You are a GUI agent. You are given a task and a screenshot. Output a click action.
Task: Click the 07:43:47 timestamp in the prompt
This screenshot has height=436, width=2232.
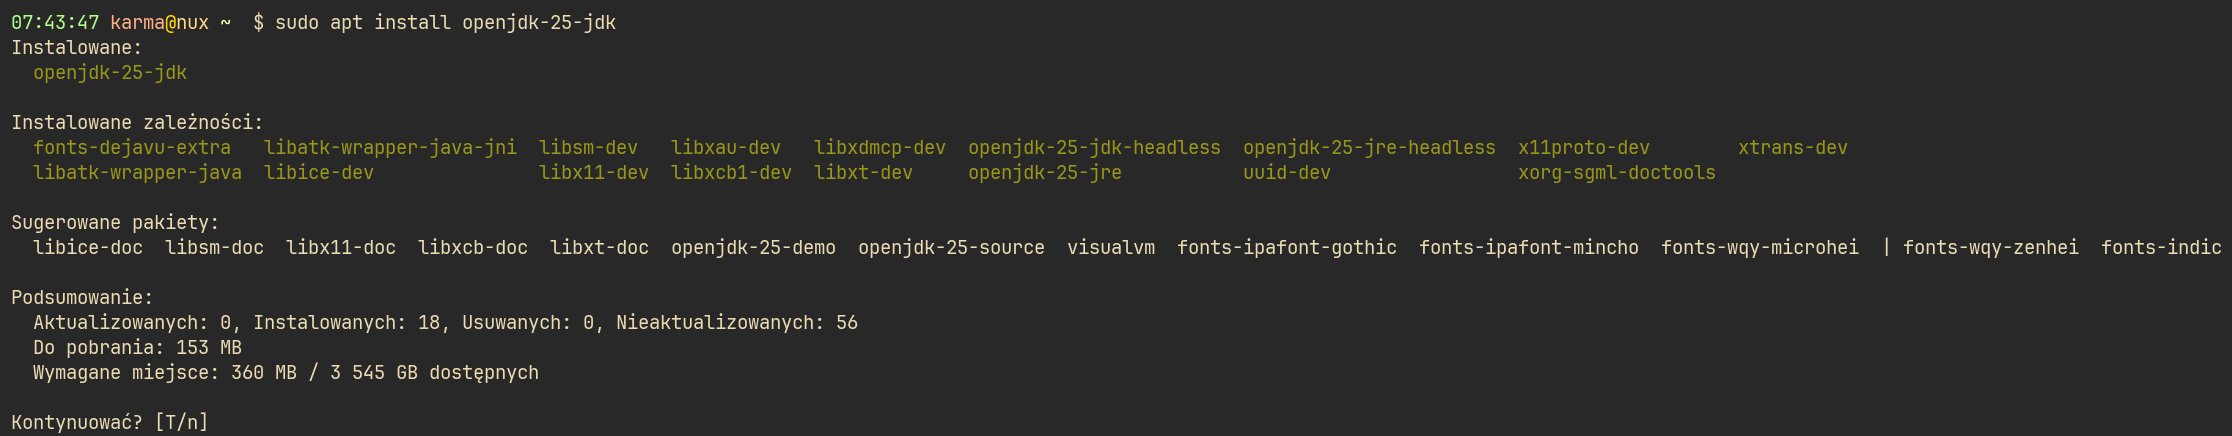click(x=55, y=23)
